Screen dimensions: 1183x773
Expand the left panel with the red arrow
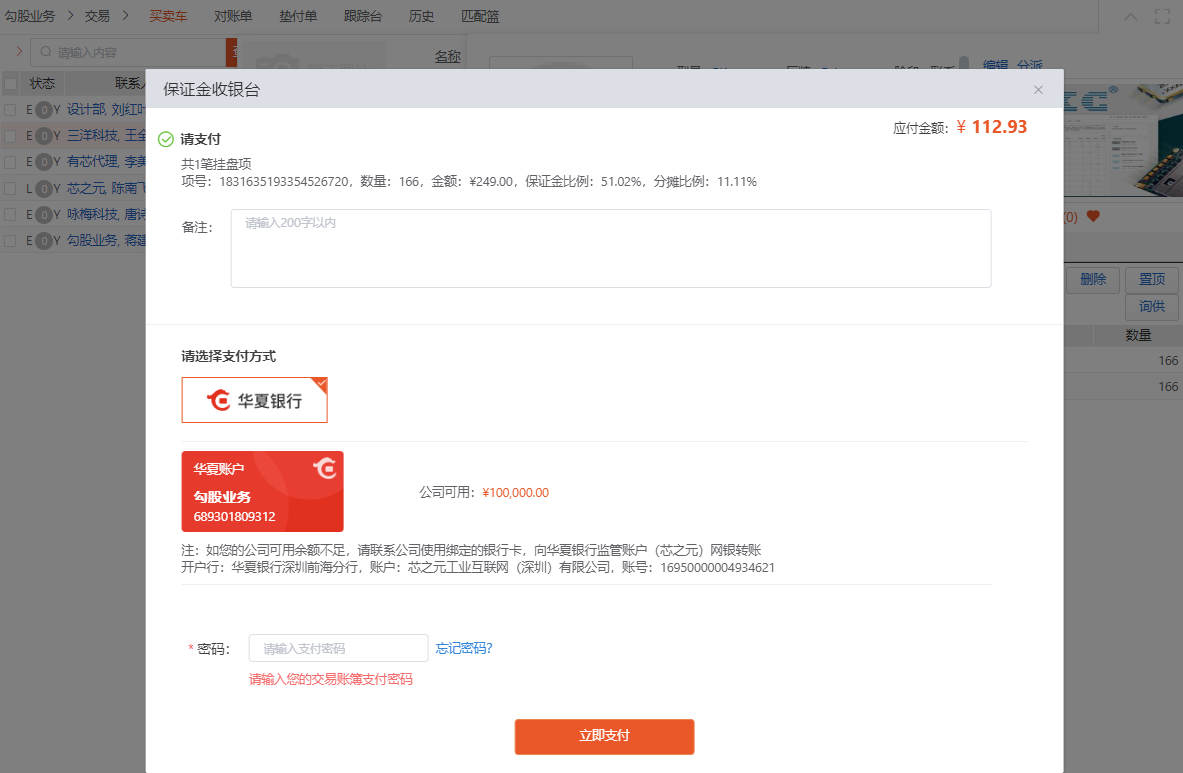point(18,51)
